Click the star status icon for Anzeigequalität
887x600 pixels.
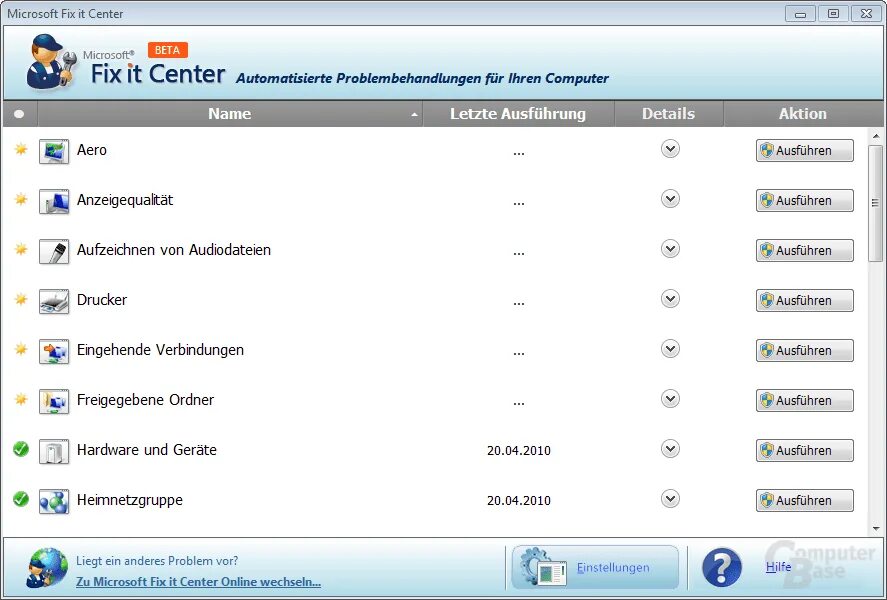point(21,199)
